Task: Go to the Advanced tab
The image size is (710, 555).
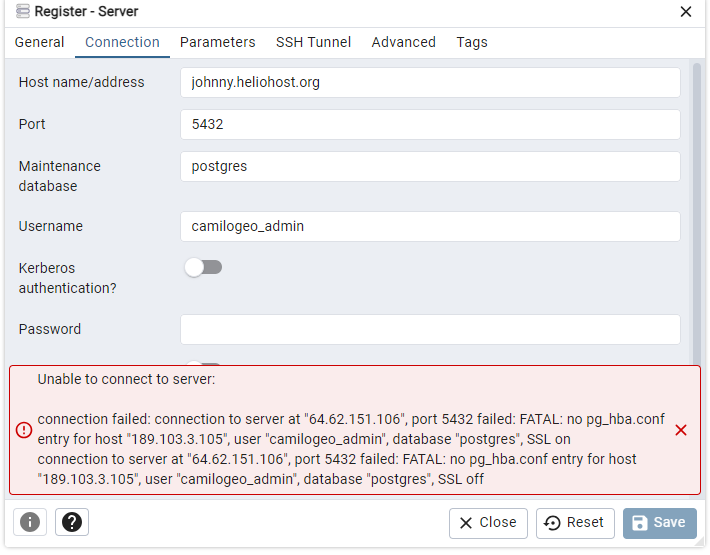Action: [x=403, y=42]
